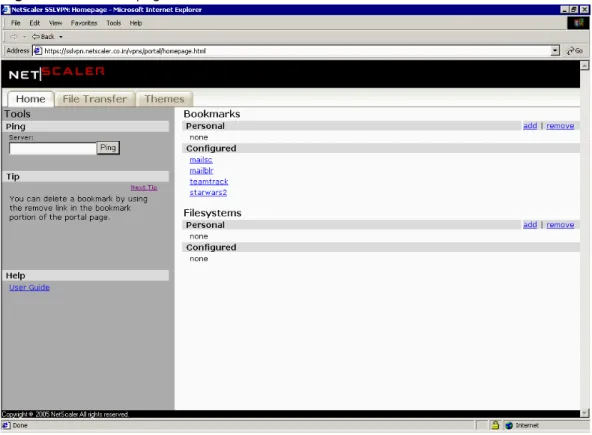Click the scrollbar up arrow
Image resolution: width=592 pixels, height=435 pixels.
(x=584, y=65)
